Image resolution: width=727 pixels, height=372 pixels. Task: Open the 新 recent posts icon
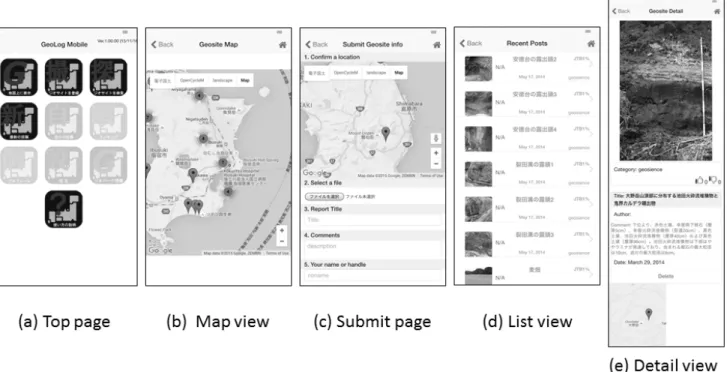coord(19,121)
